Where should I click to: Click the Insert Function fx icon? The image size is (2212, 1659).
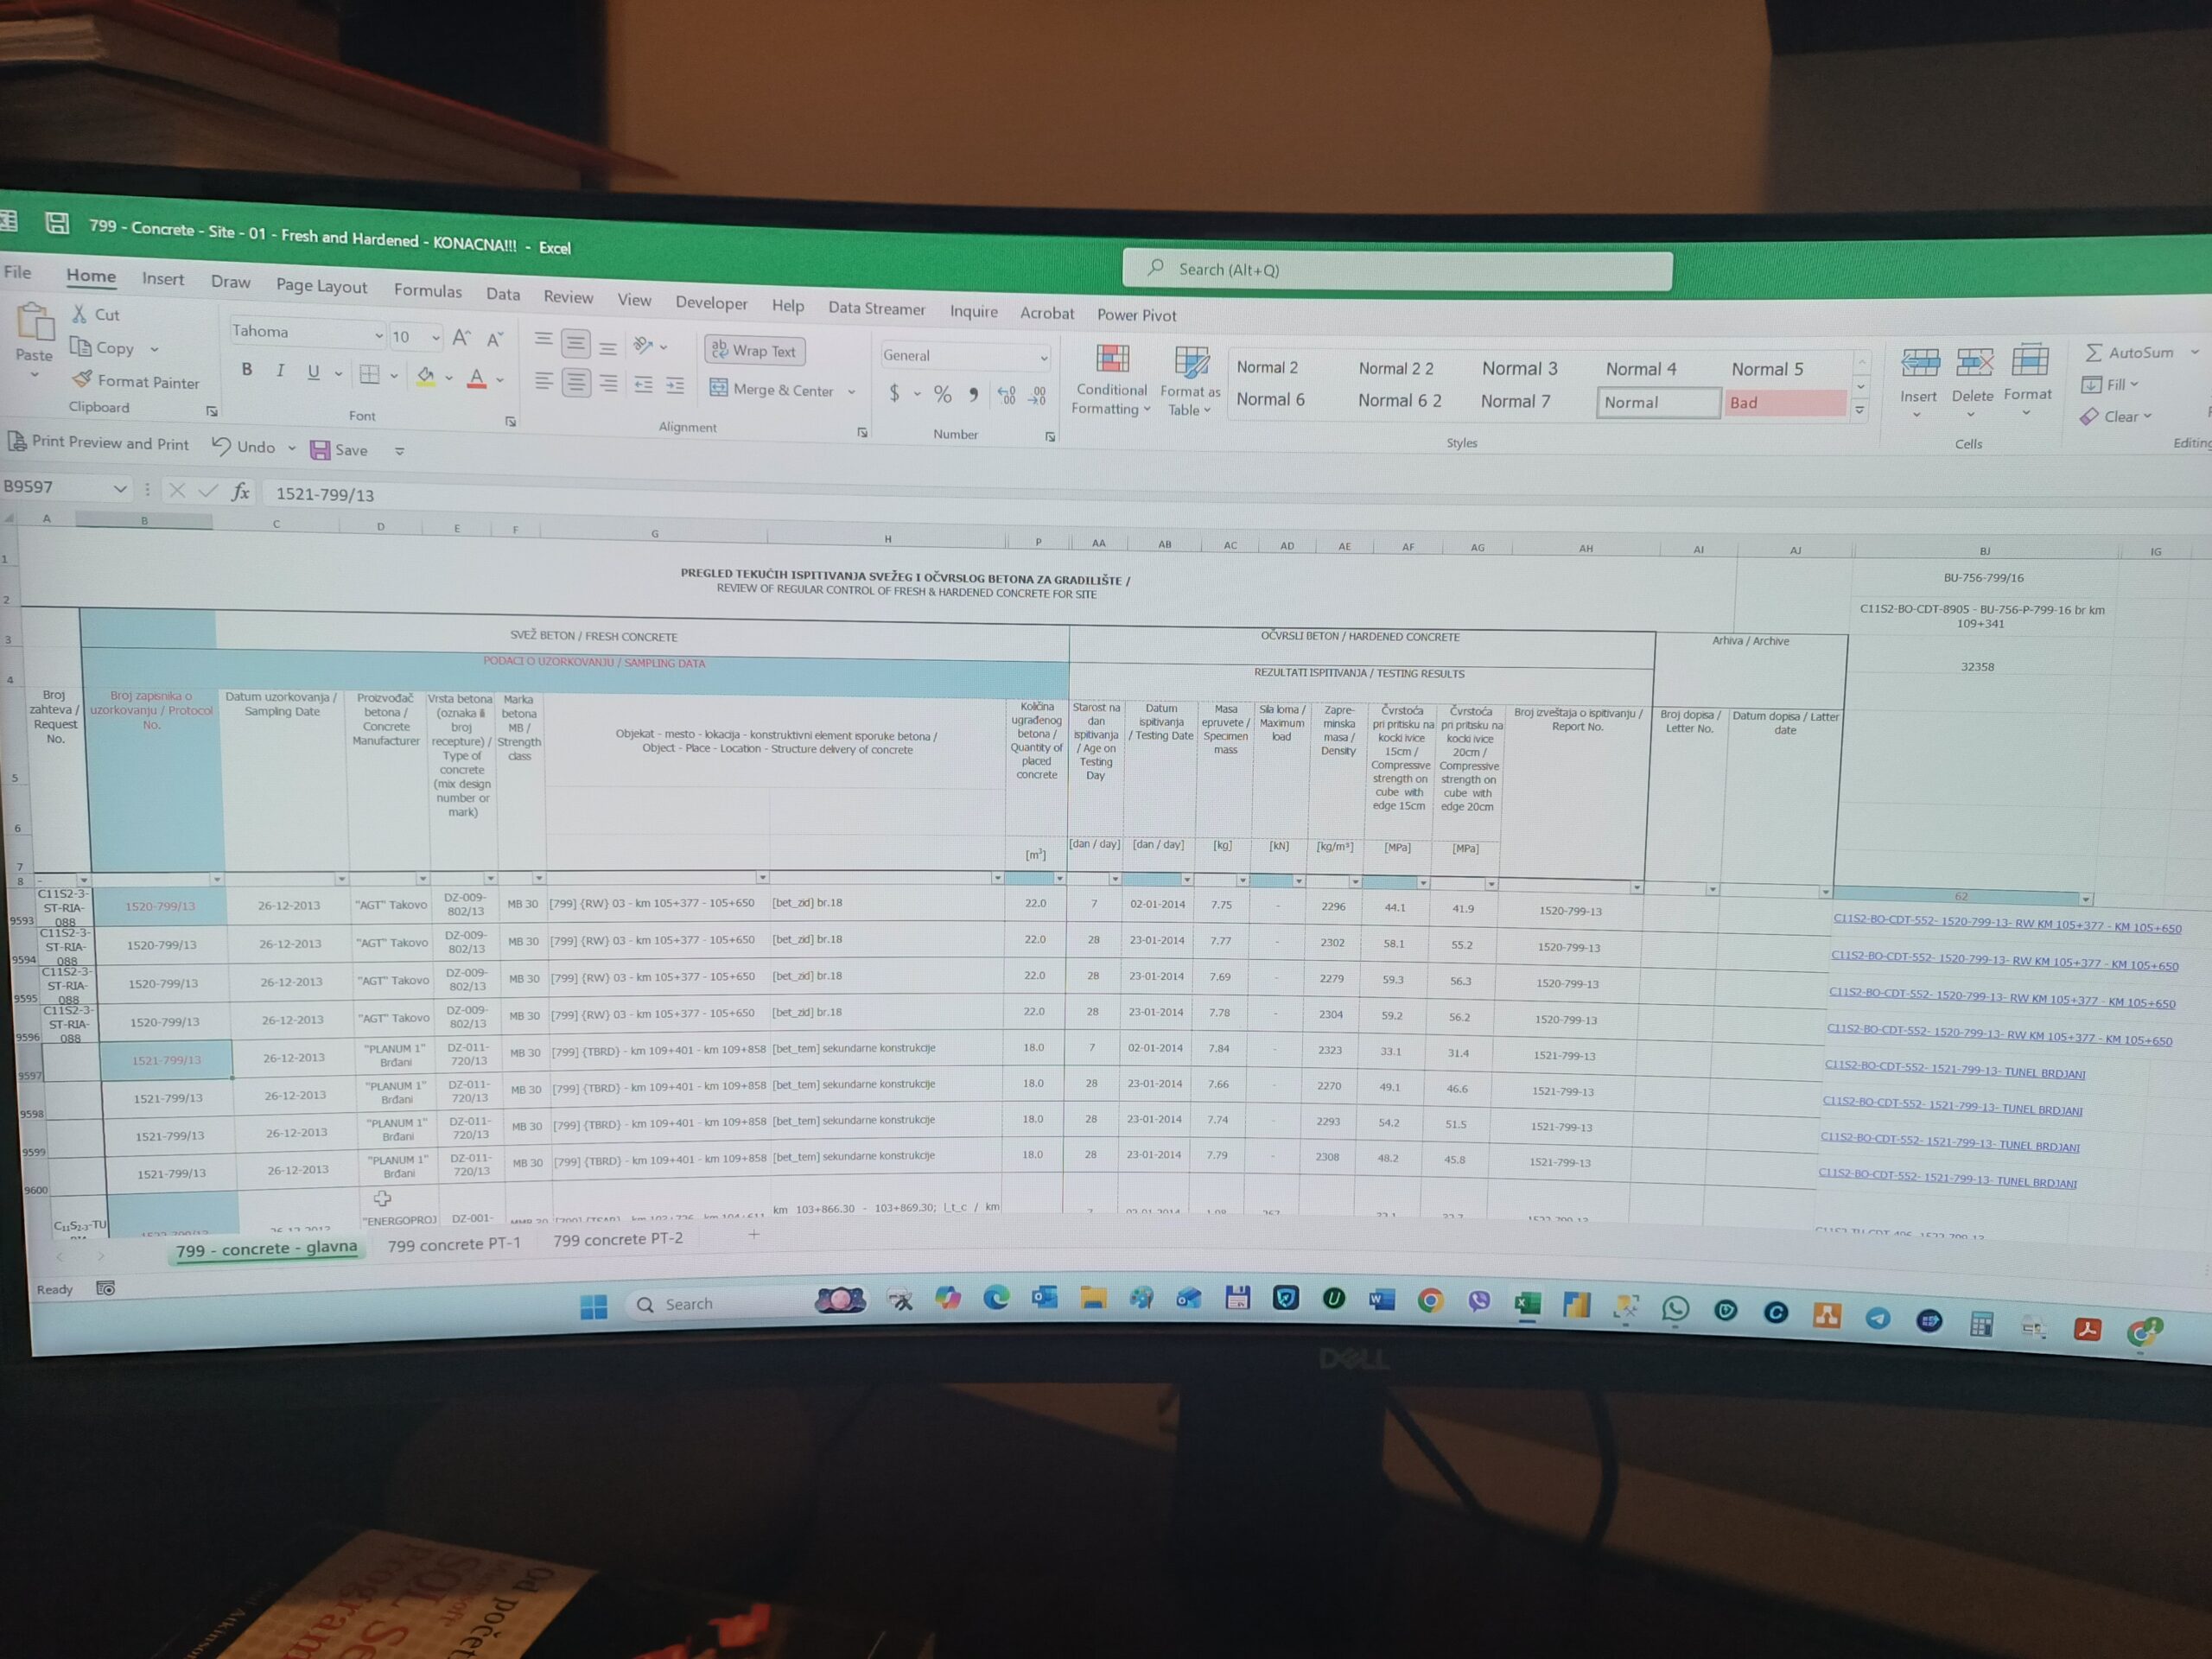click(x=240, y=491)
